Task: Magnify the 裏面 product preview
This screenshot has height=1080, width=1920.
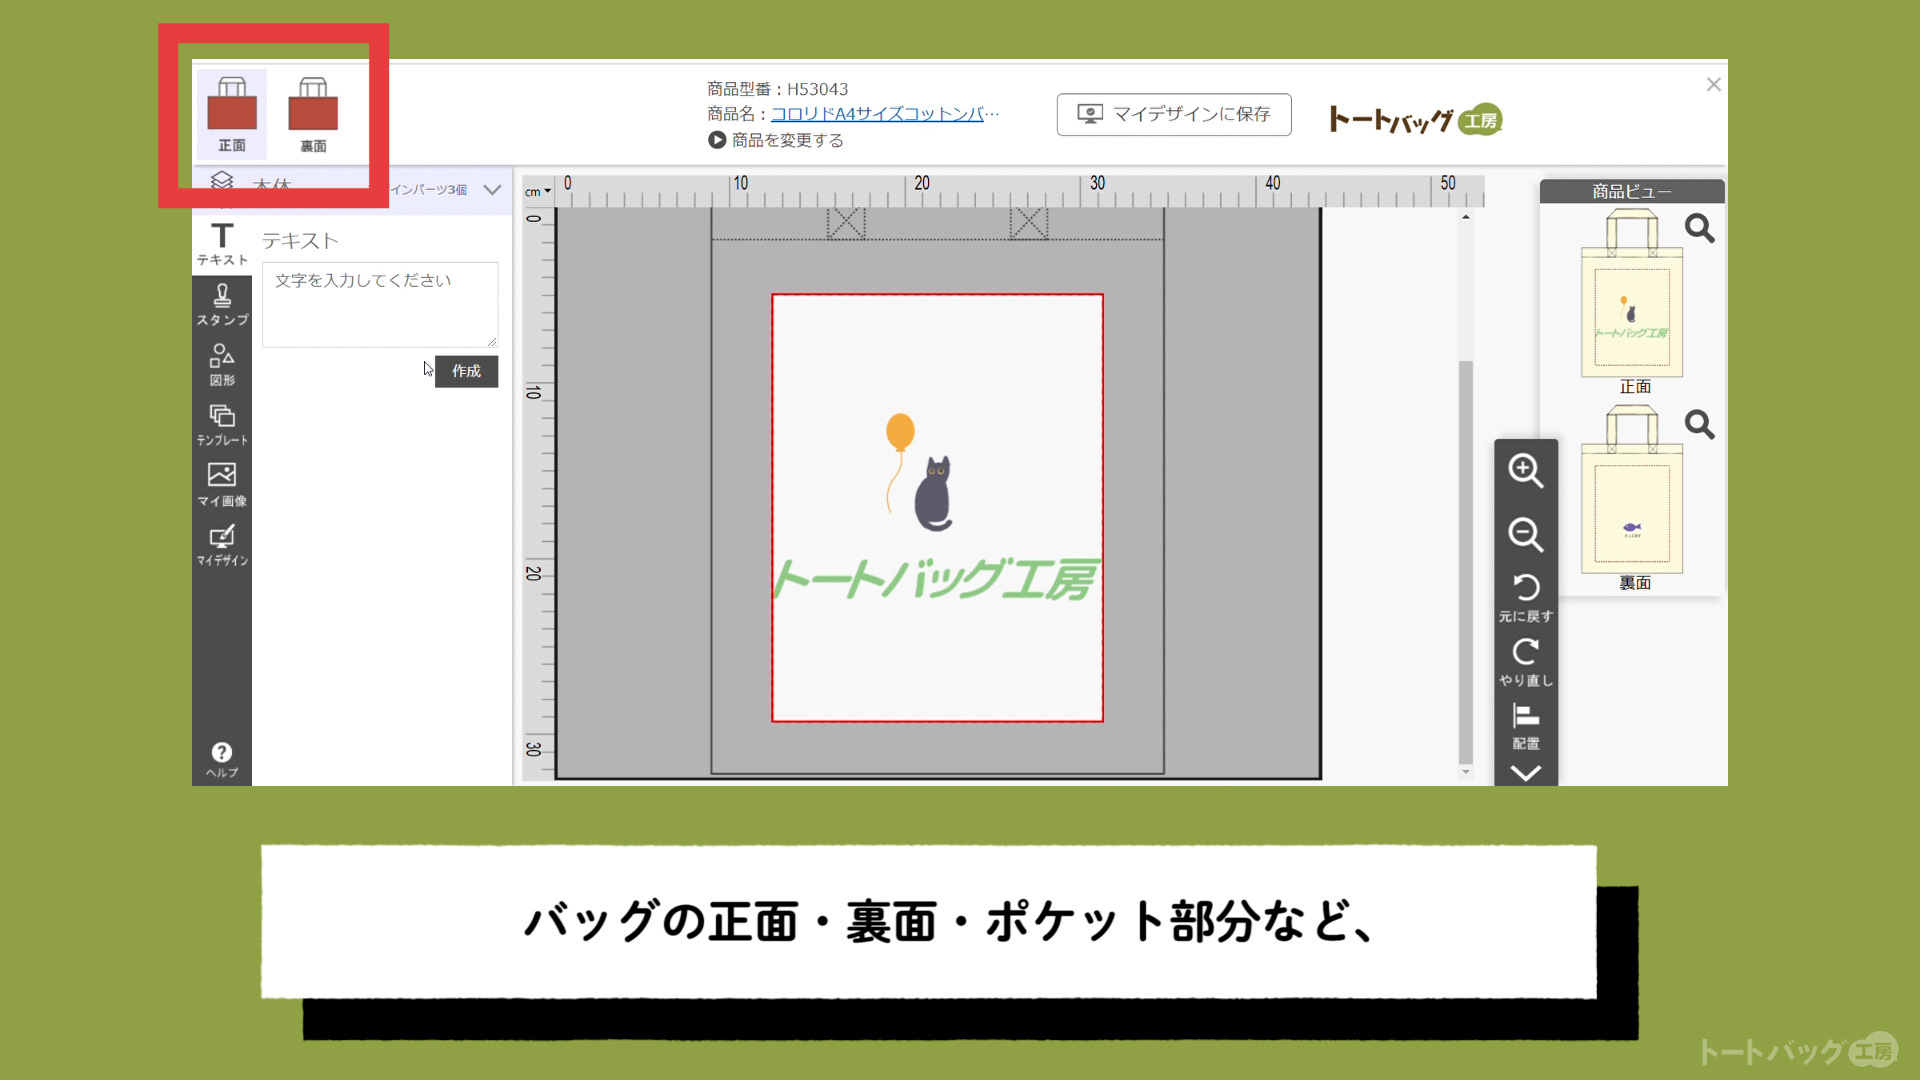Action: pyautogui.click(x=1699, y=425)
